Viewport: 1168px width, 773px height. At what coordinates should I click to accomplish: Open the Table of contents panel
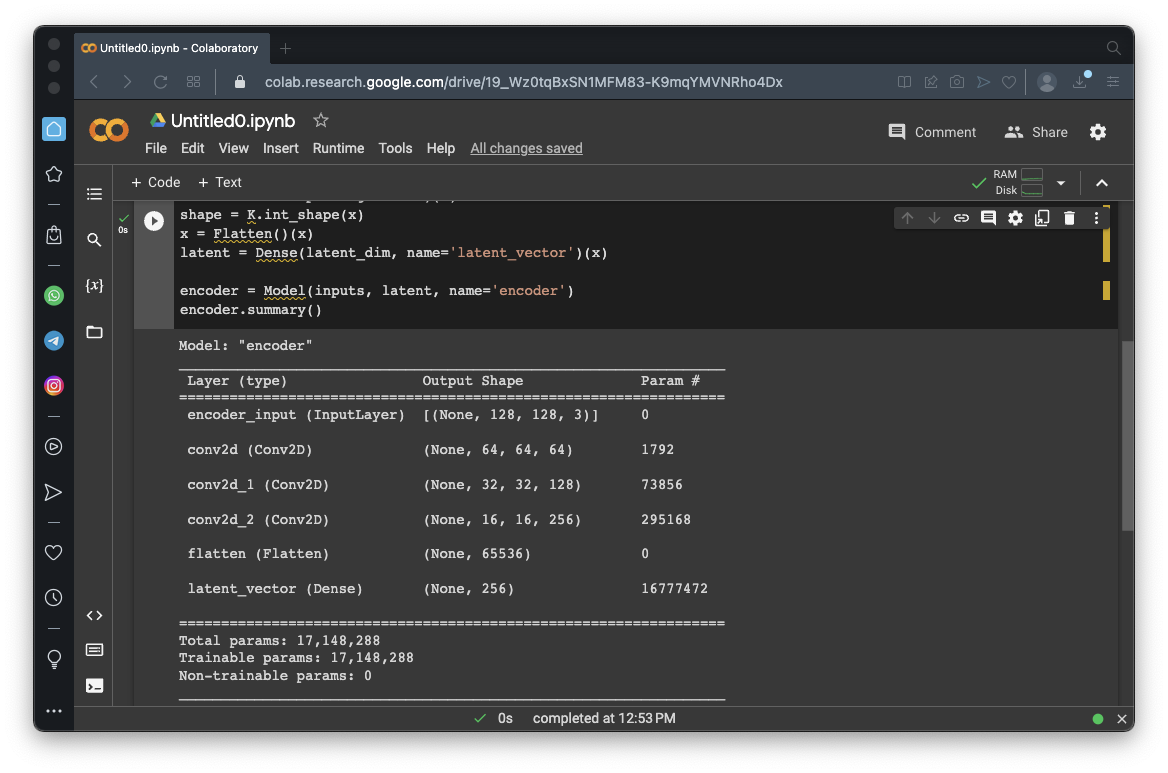point(94,194)
